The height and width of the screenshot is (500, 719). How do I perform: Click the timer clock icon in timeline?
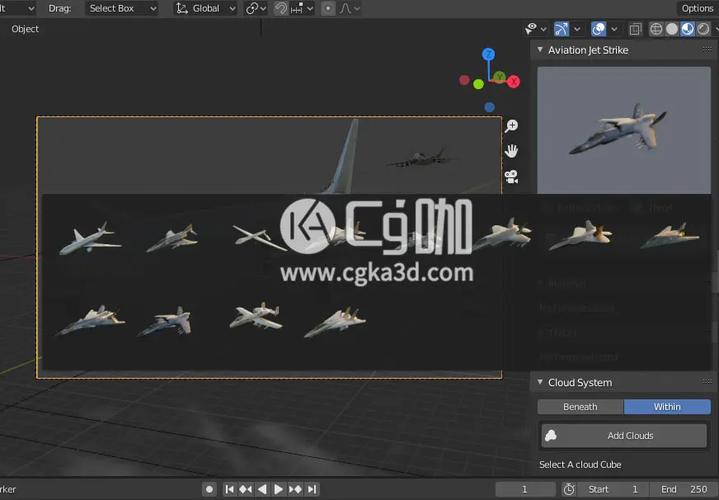click(x=569, y=489)
